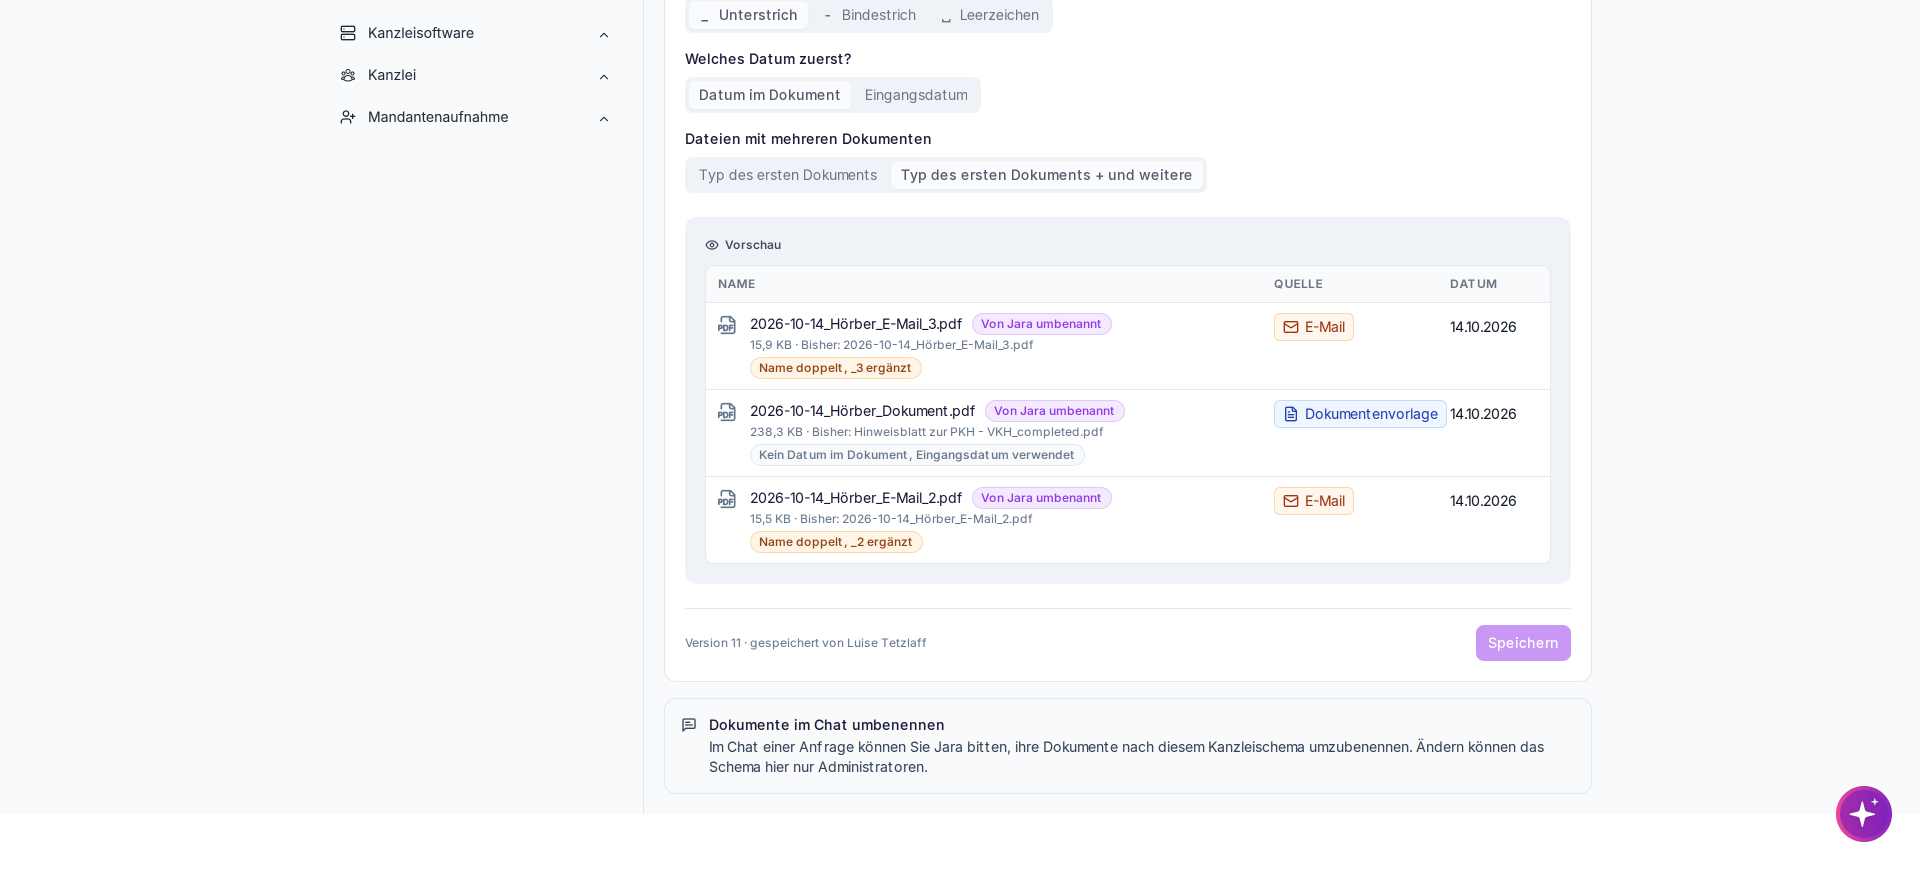Click the Mandantenaufnahme user-plus icon
This screenshot has height=870, width=1920.
[348, 117]
